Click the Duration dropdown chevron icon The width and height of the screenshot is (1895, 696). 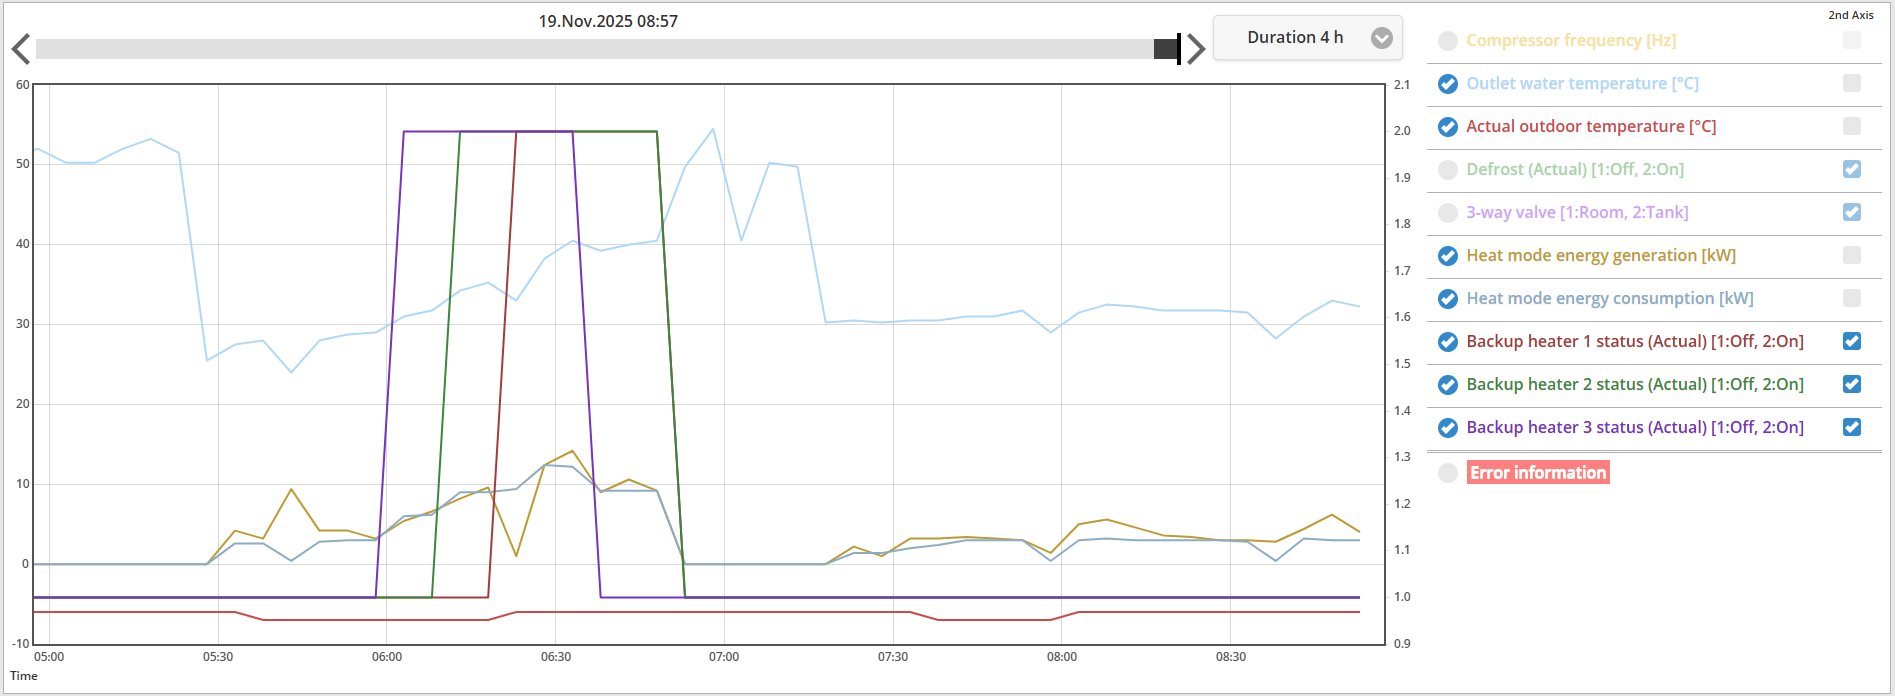(1381, 38)
